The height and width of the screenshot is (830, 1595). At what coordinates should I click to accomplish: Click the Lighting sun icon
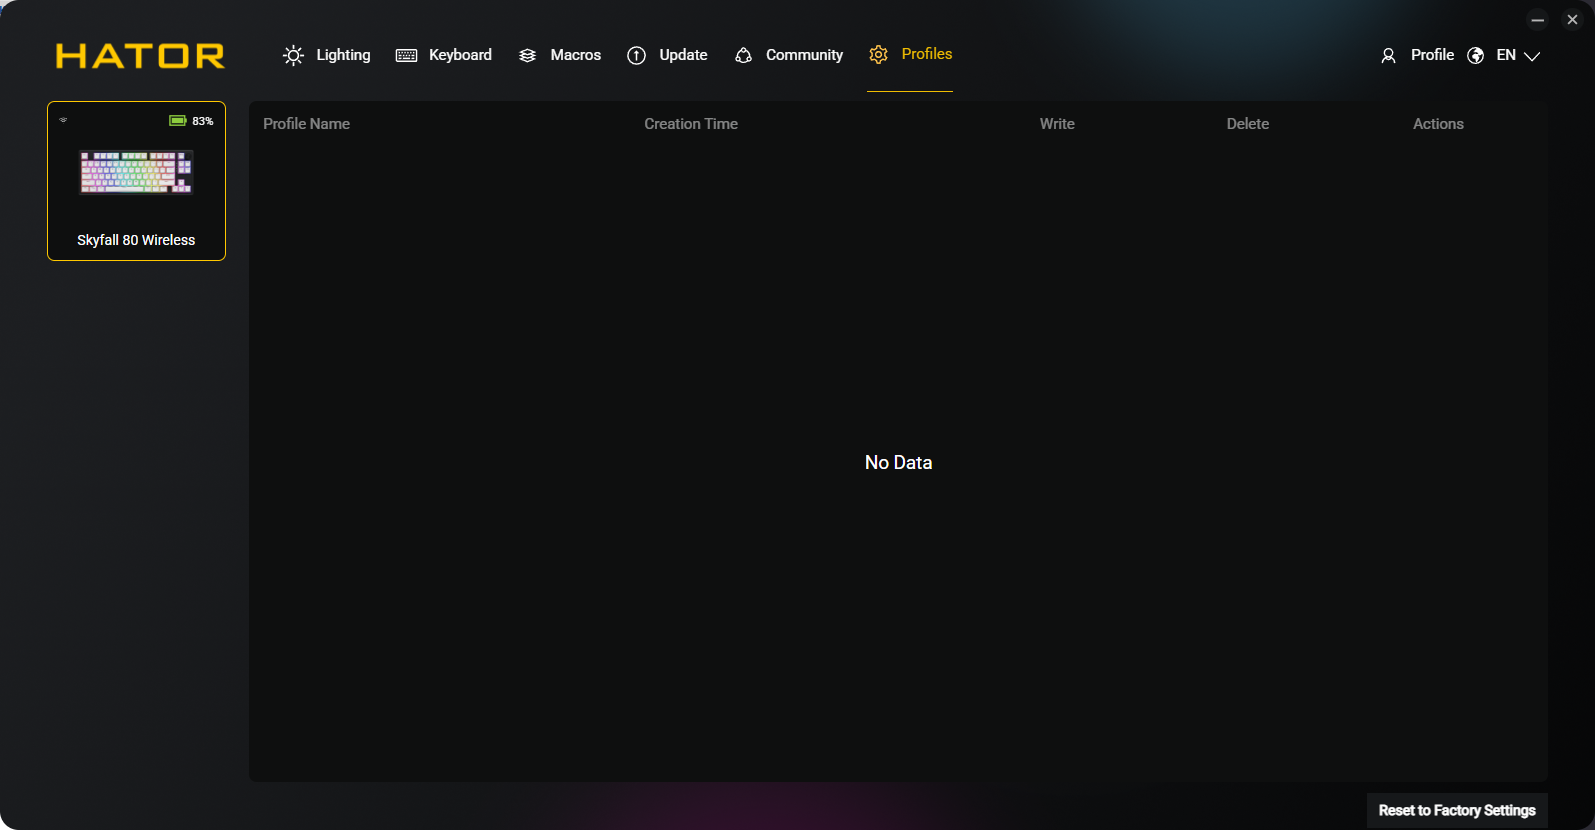tap(293, 56)
